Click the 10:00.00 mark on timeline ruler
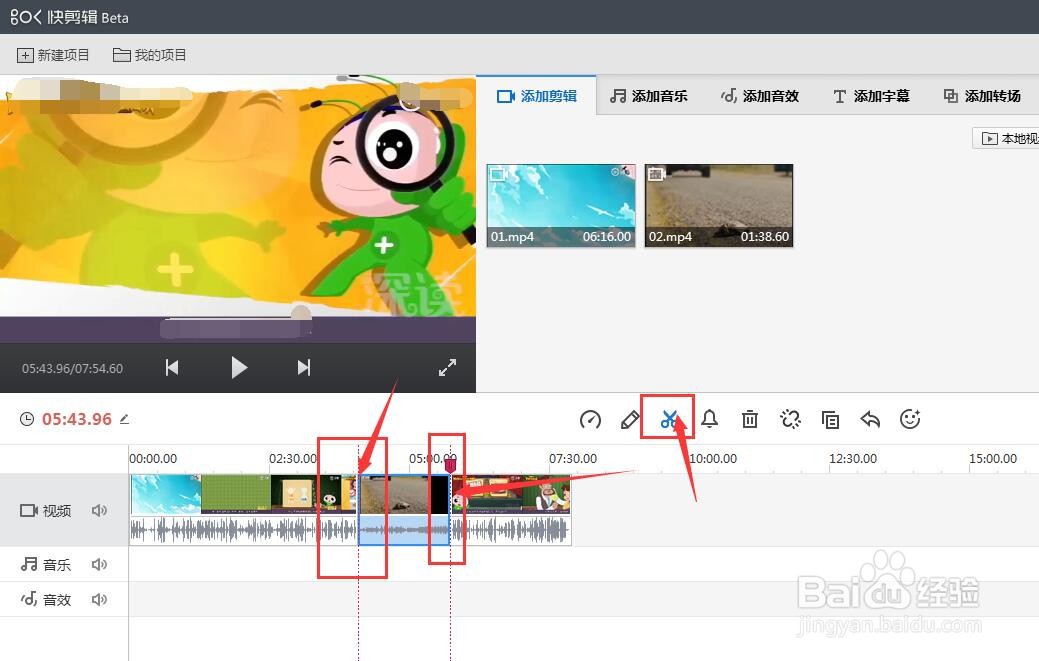The image size is (1039, 661). (x=713, y=458)
